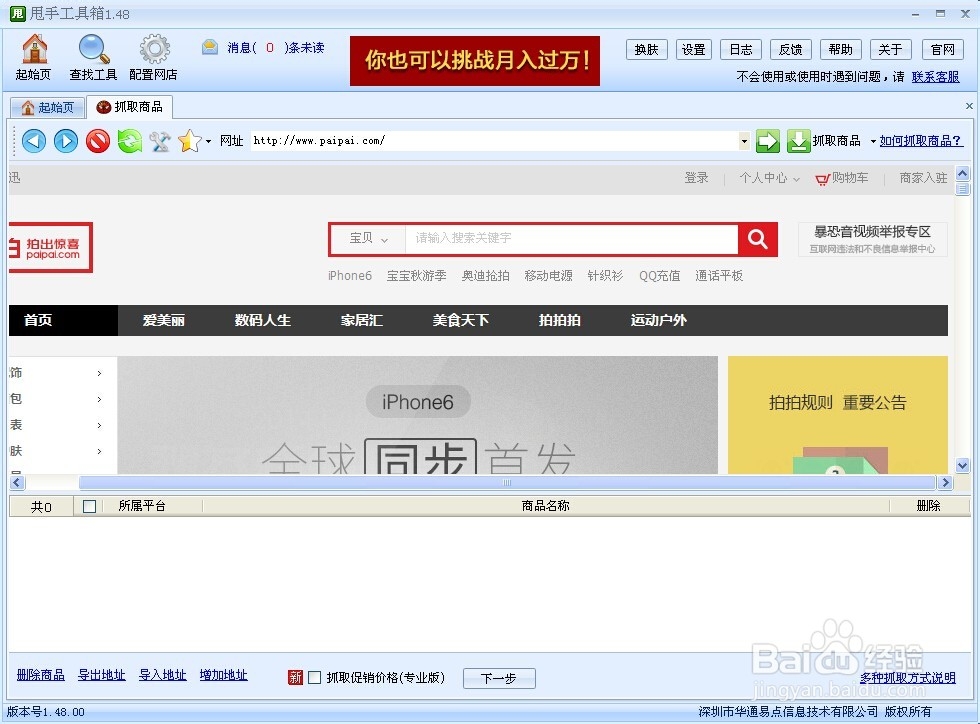Screen dimensions: 980x724
Task: Click the iPhone6 hot search keyword
Action: (350, 276)
